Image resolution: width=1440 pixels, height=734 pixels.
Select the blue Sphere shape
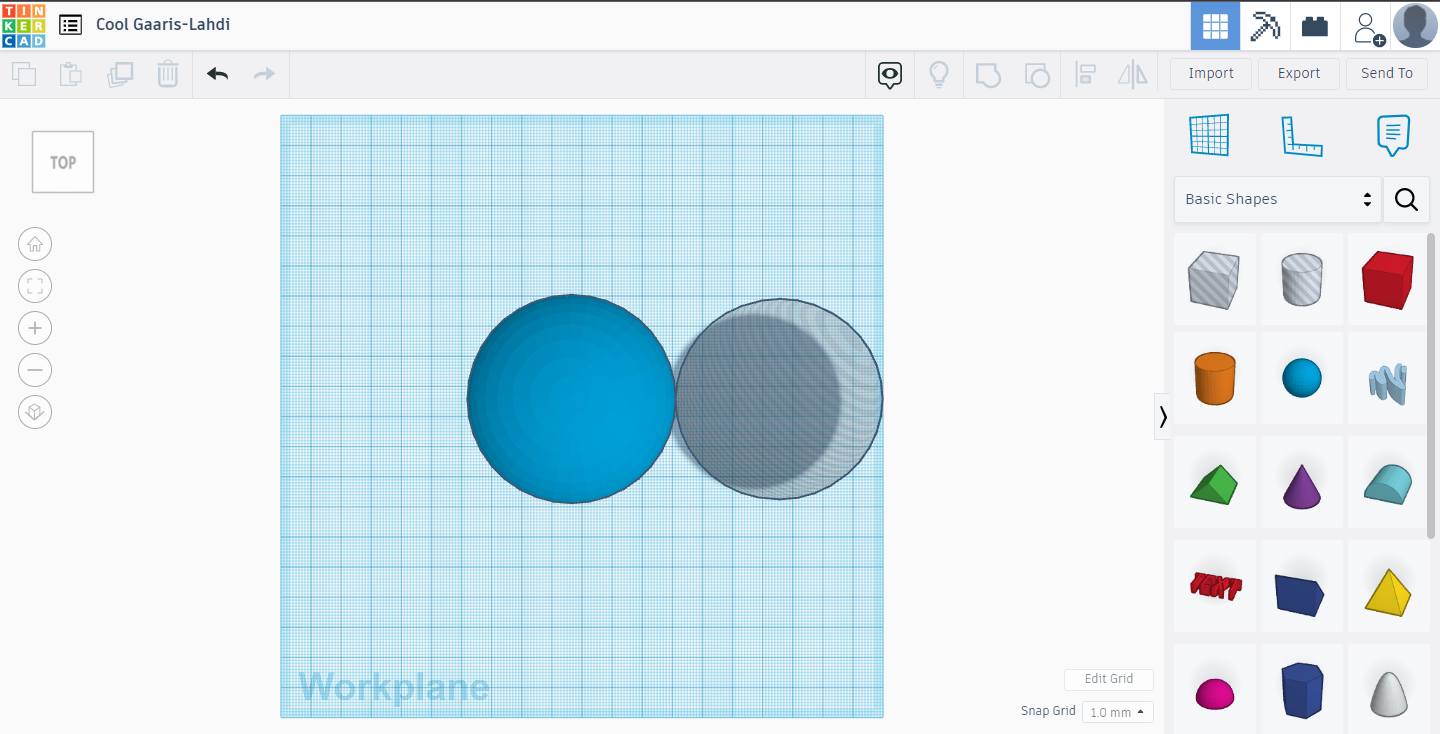[1301, 378]
